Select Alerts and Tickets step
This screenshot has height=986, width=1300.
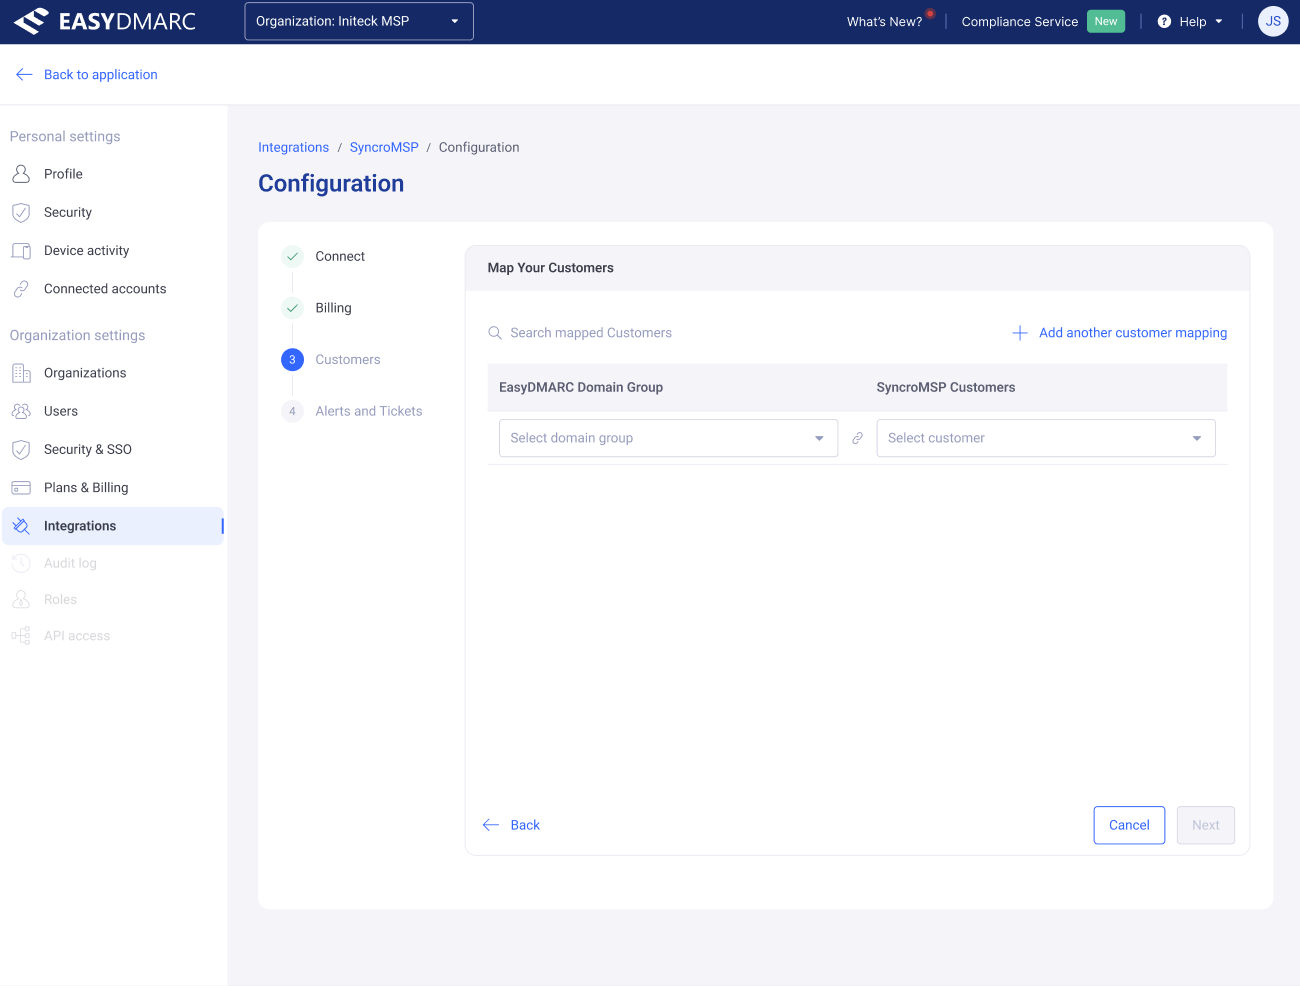[x=369, y=411]
